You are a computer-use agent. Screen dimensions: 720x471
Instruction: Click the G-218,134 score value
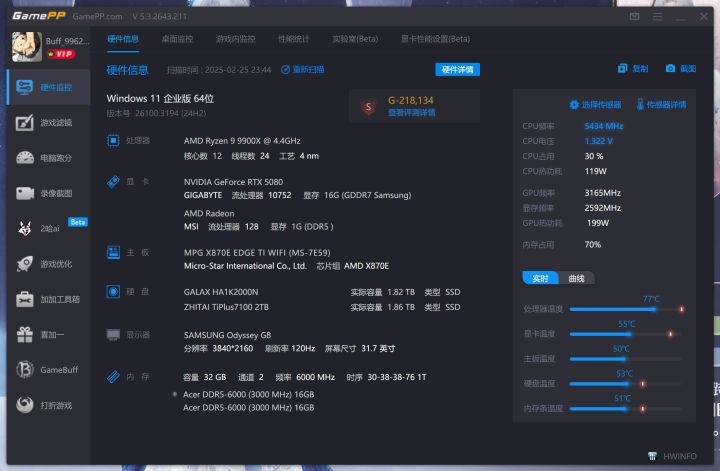(x=411, y=100)
